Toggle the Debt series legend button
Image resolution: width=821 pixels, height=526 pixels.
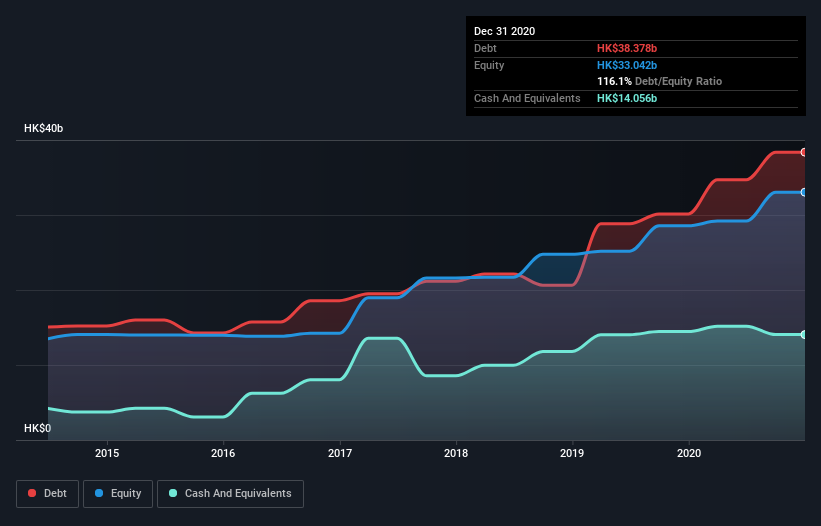pos(48,494)
